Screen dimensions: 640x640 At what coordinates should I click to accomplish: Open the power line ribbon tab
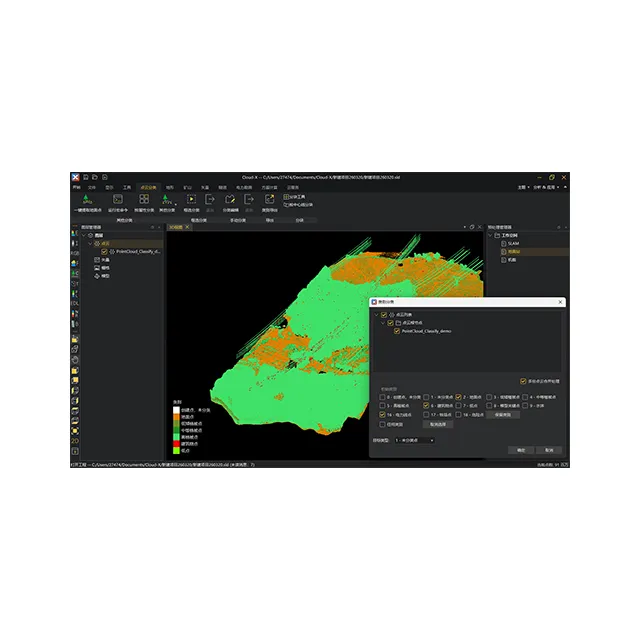coord(244,187)
